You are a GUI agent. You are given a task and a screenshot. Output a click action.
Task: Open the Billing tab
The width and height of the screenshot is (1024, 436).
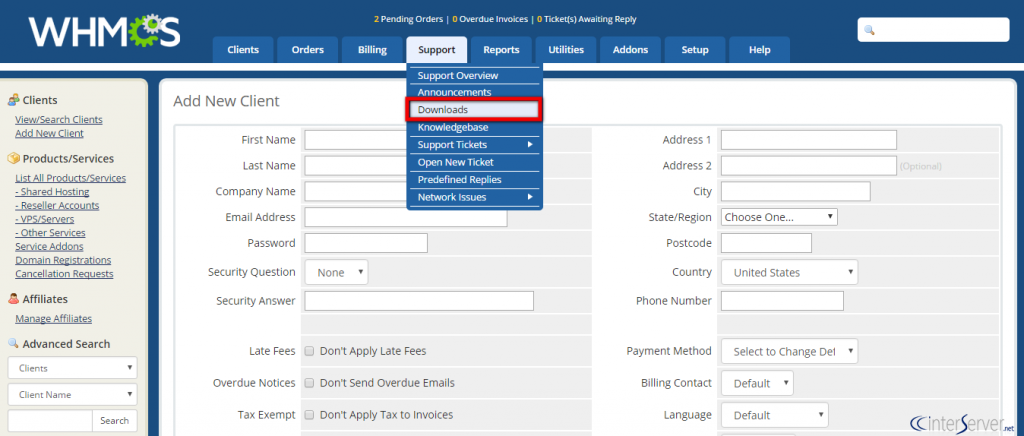(372, 50)
